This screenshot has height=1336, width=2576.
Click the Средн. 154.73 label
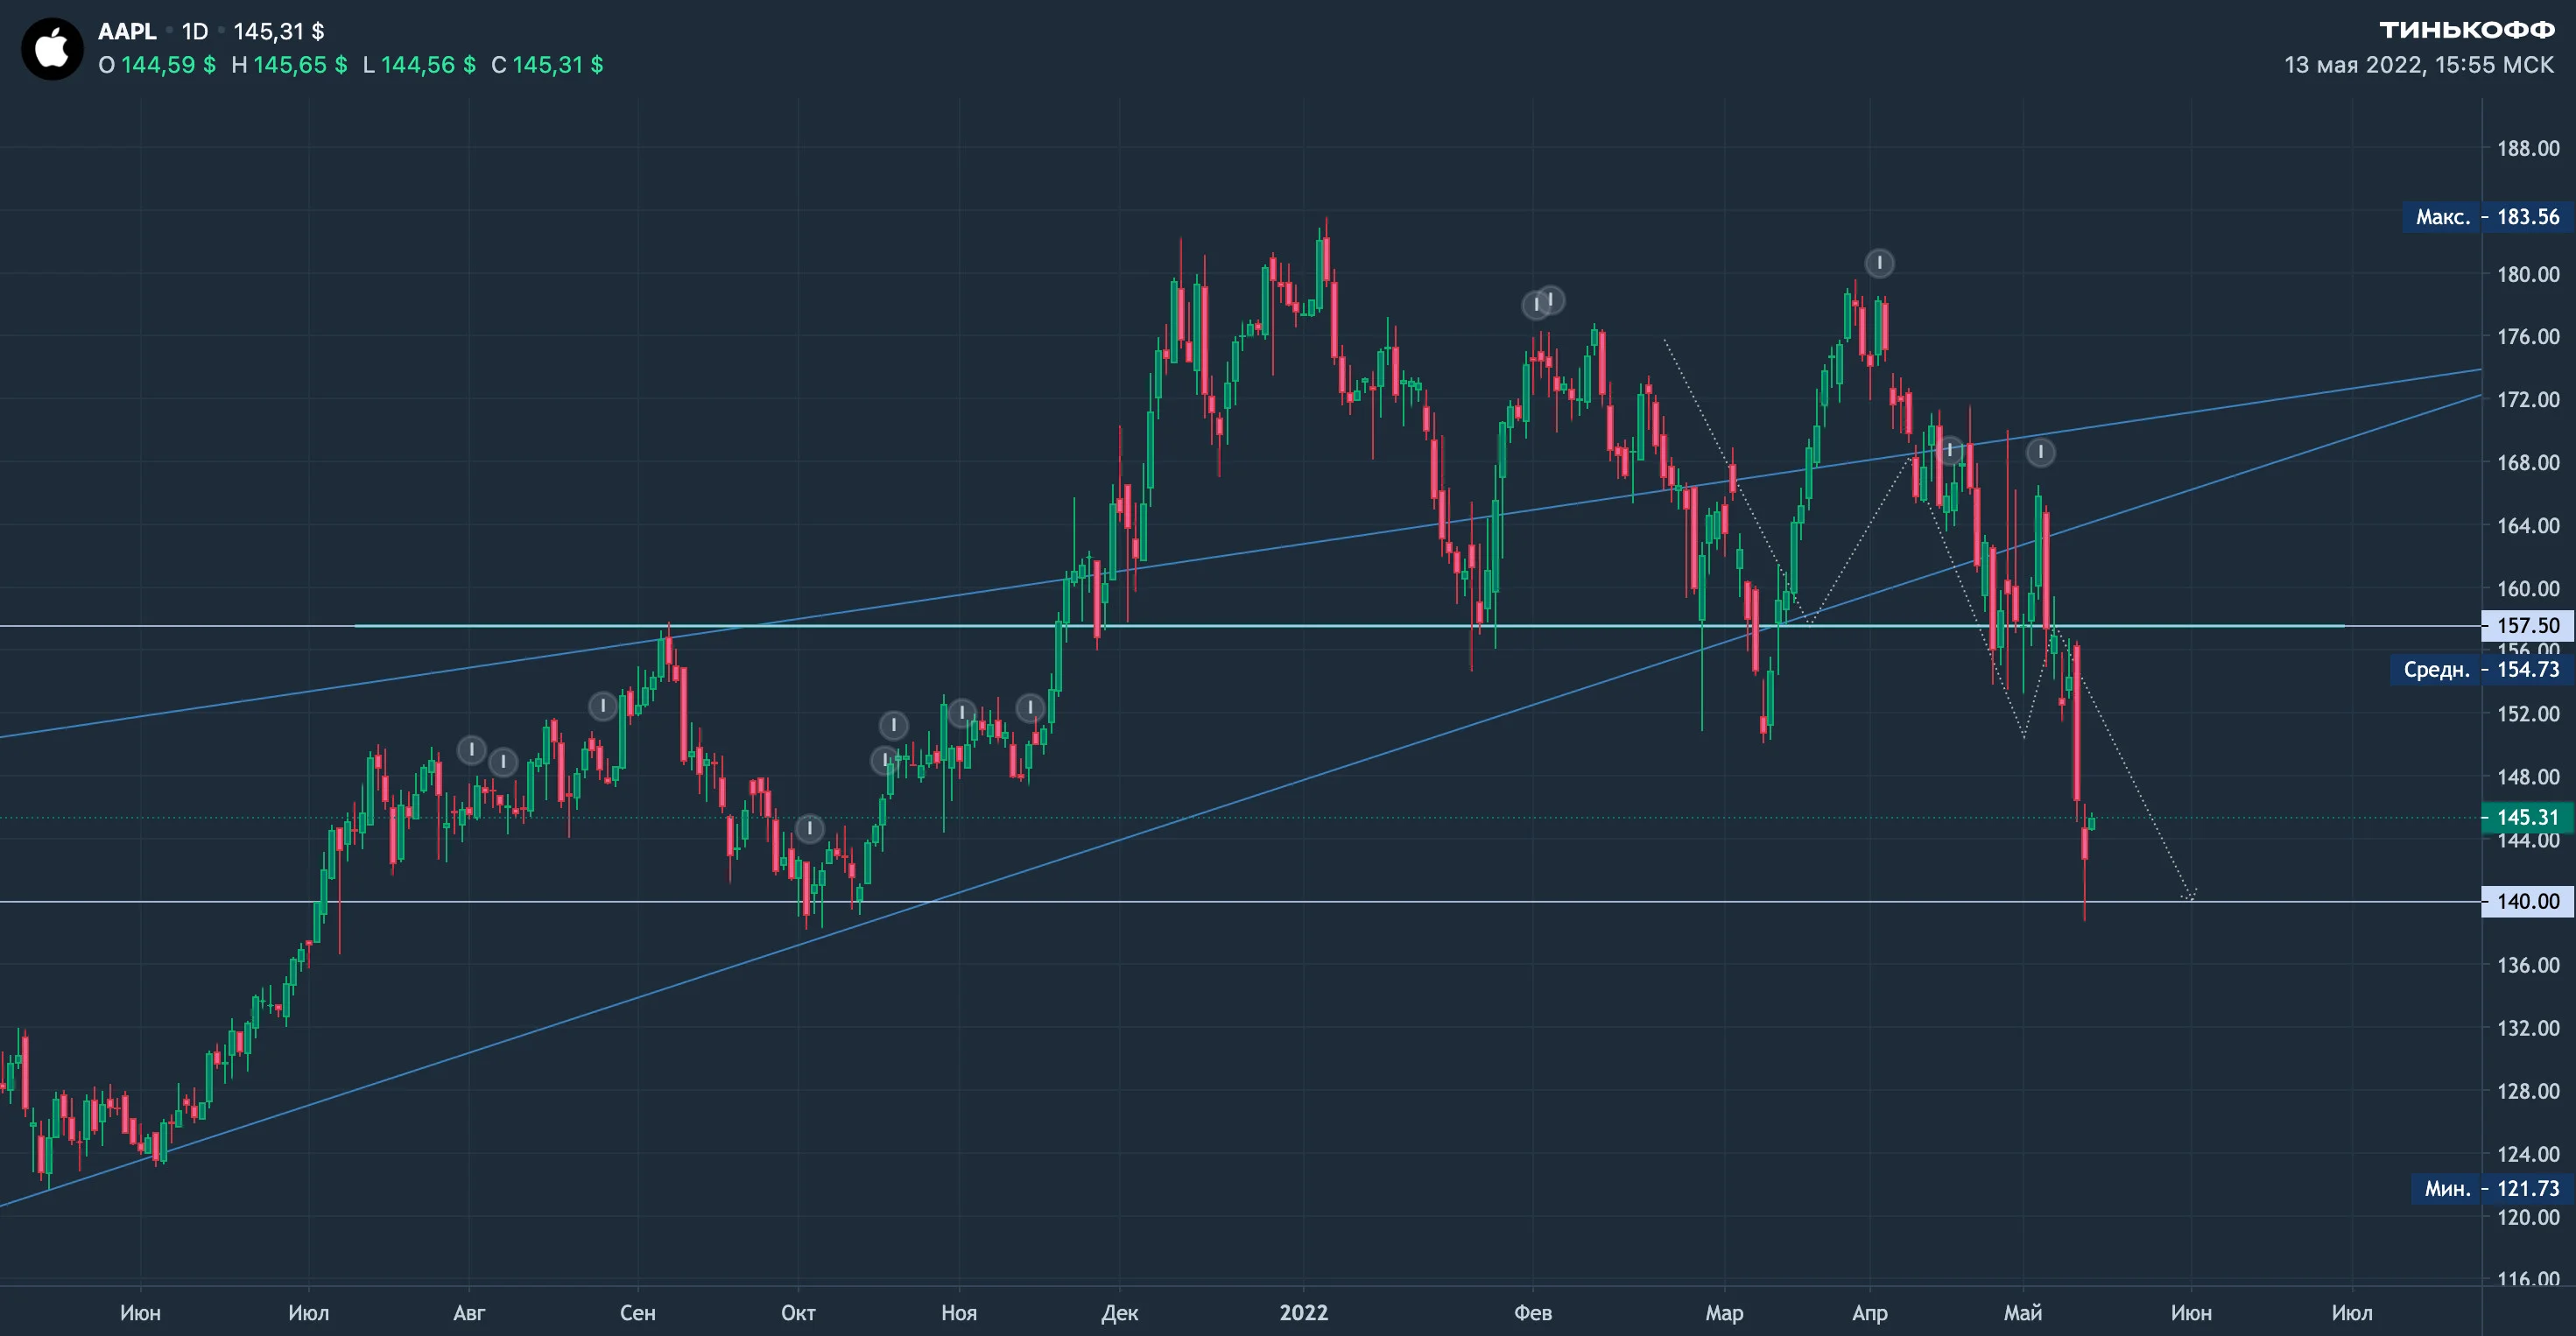point(2482,670)
